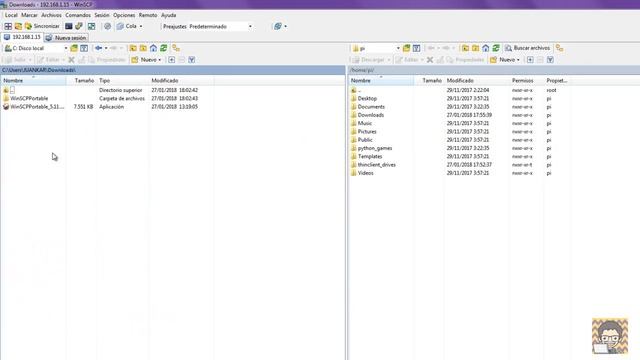This screenshot has height=360, width=640.
Task: Sort local files by Tamaño column
Action: (81, 80)
